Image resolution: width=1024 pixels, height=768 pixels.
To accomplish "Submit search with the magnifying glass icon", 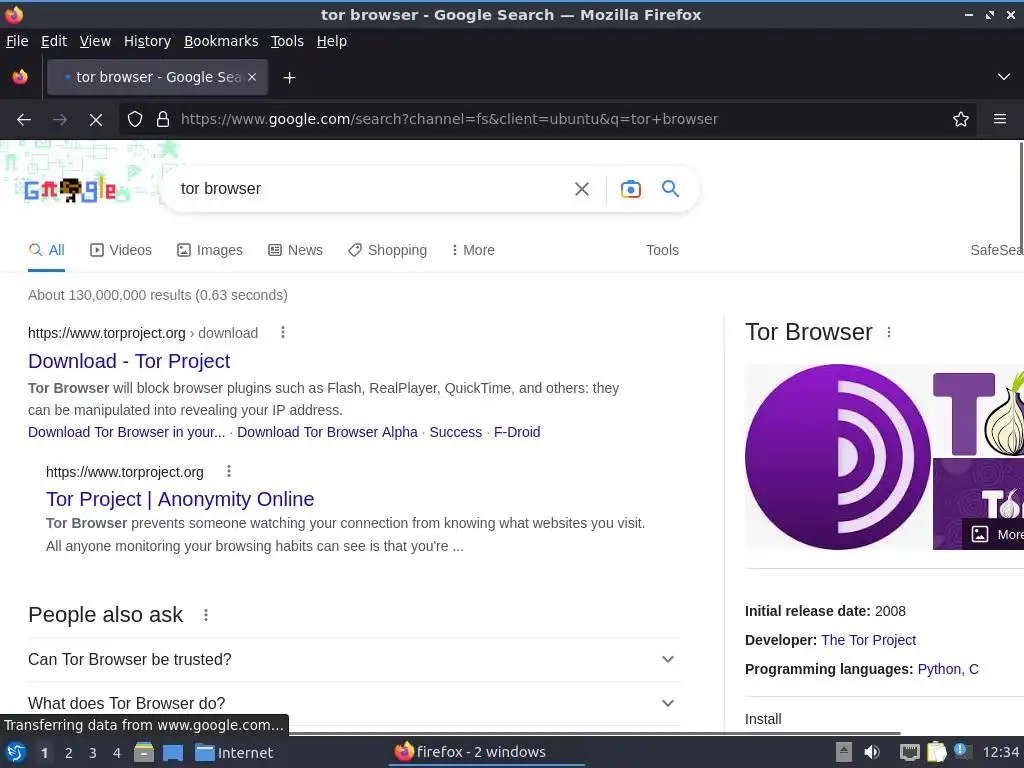I will pyautogui.click(x=670, y=189).
